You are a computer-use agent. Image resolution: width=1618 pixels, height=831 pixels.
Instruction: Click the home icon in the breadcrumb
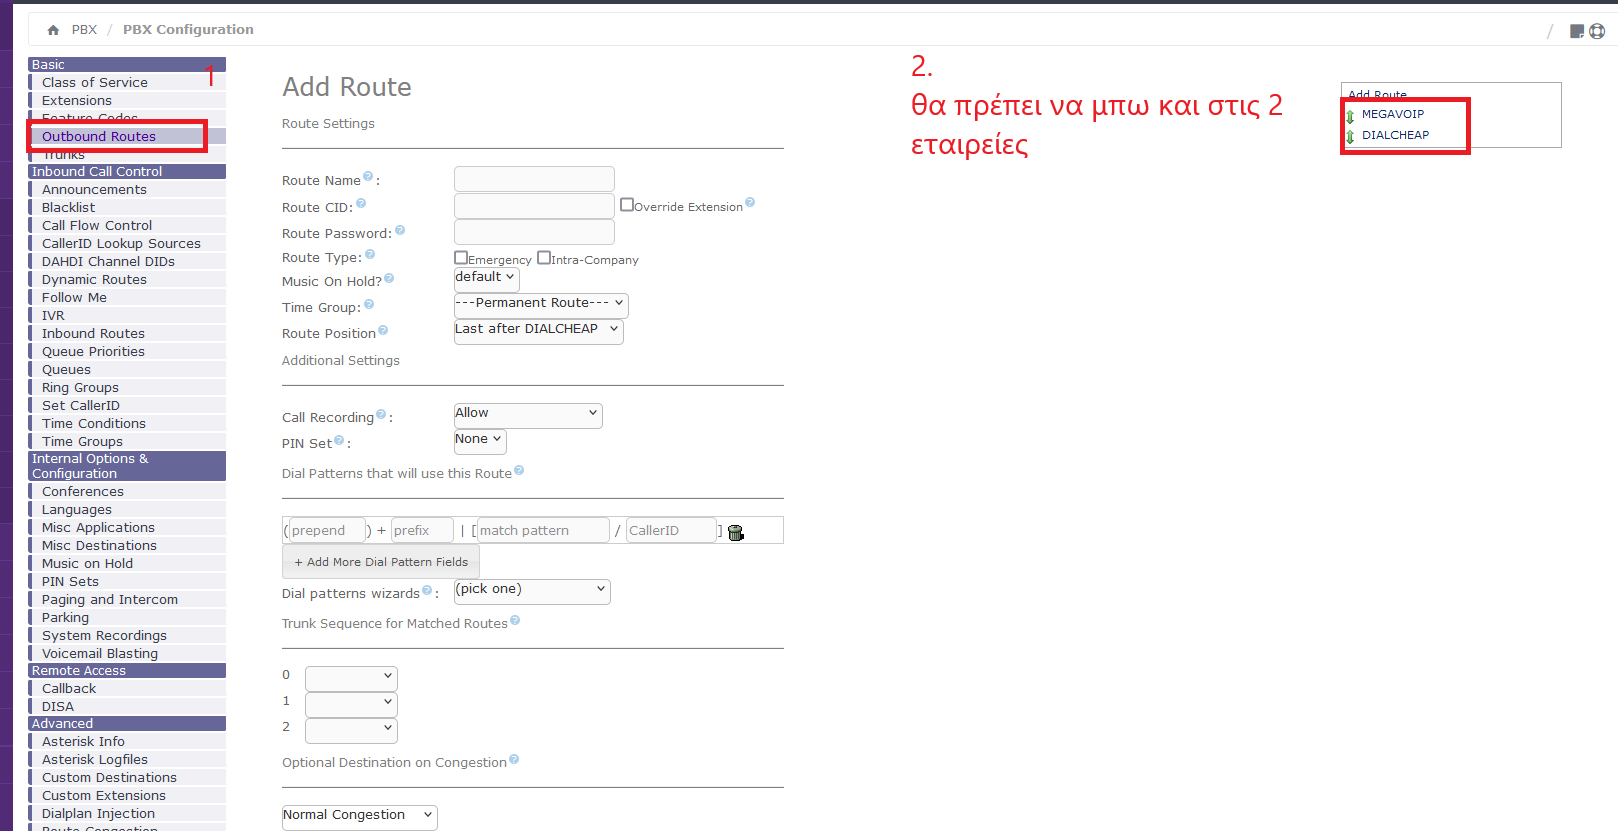click(x=53, y=30)
